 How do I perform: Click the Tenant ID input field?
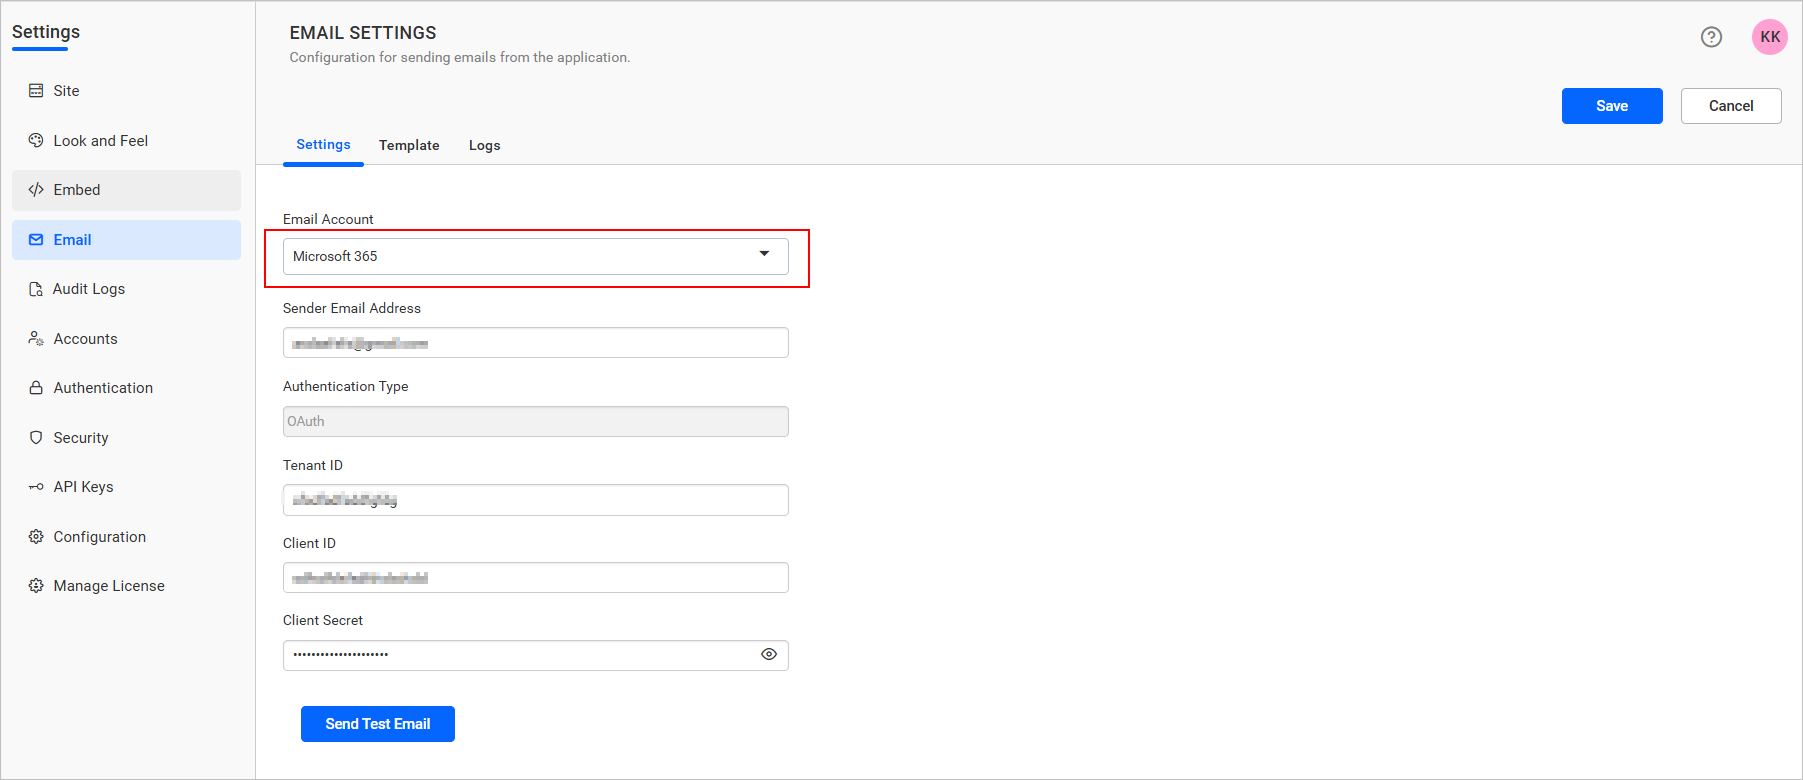536,500
